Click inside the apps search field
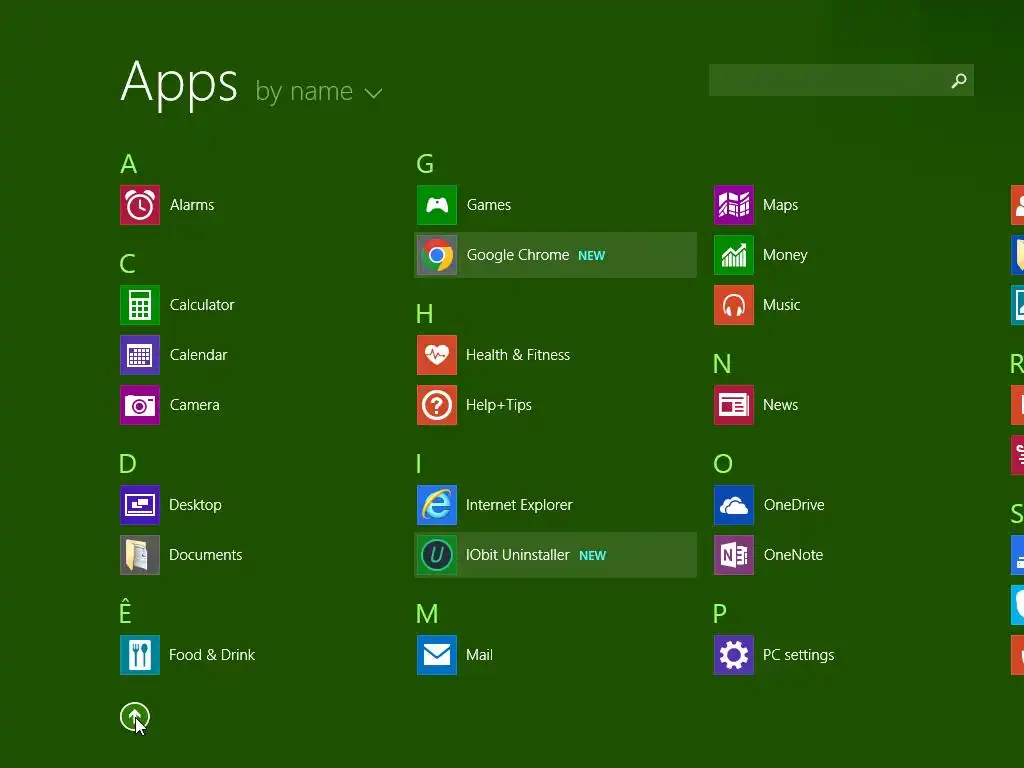1024x768 pixels. pyautogui.click(x=841, y=80)
